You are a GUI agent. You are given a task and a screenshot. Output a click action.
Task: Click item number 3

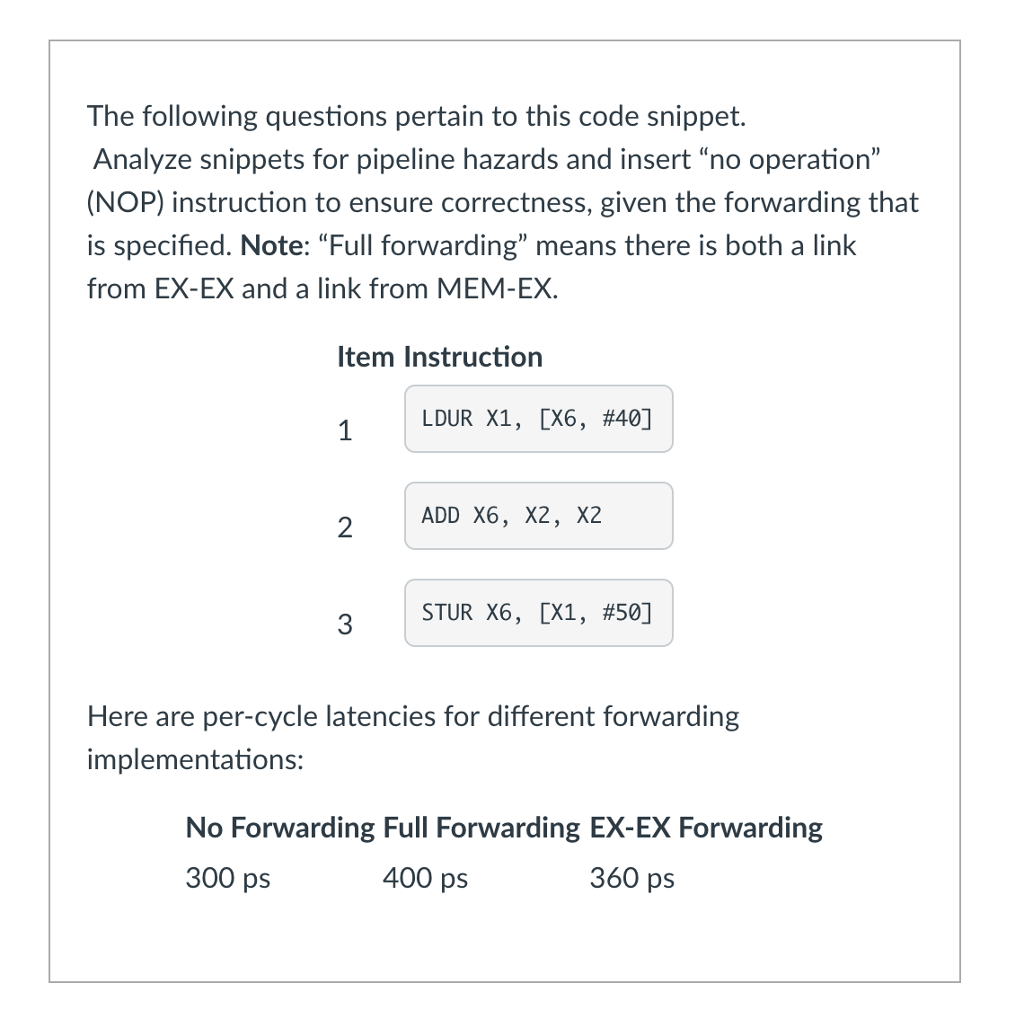[x=345, y=626]
